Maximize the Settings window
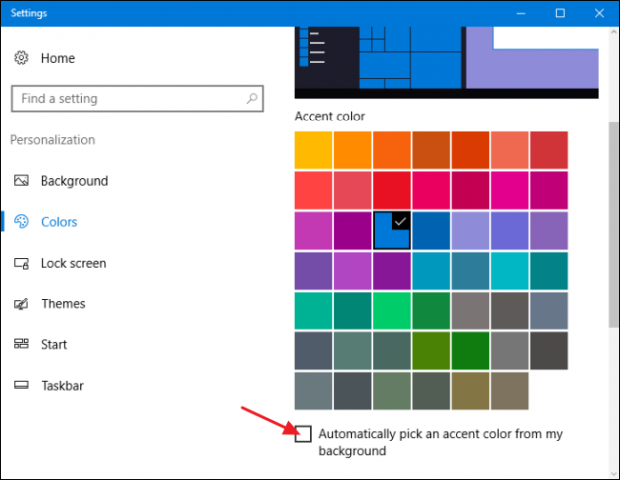620x480 pixels. pyautogui.click(x=560, y=13)
